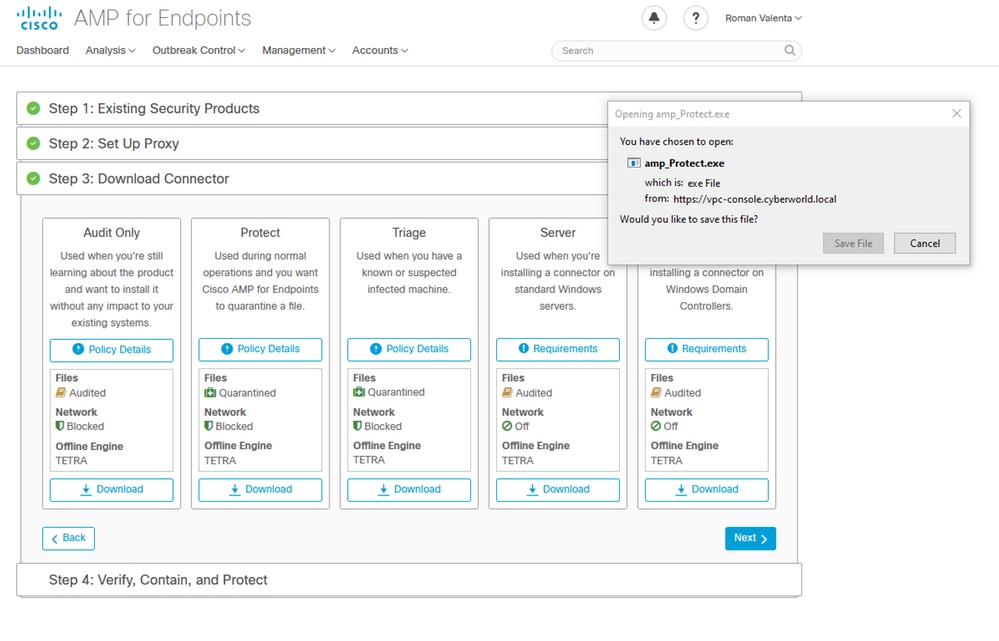
Task: Go to the Dashboard
Action: [43, 50]
